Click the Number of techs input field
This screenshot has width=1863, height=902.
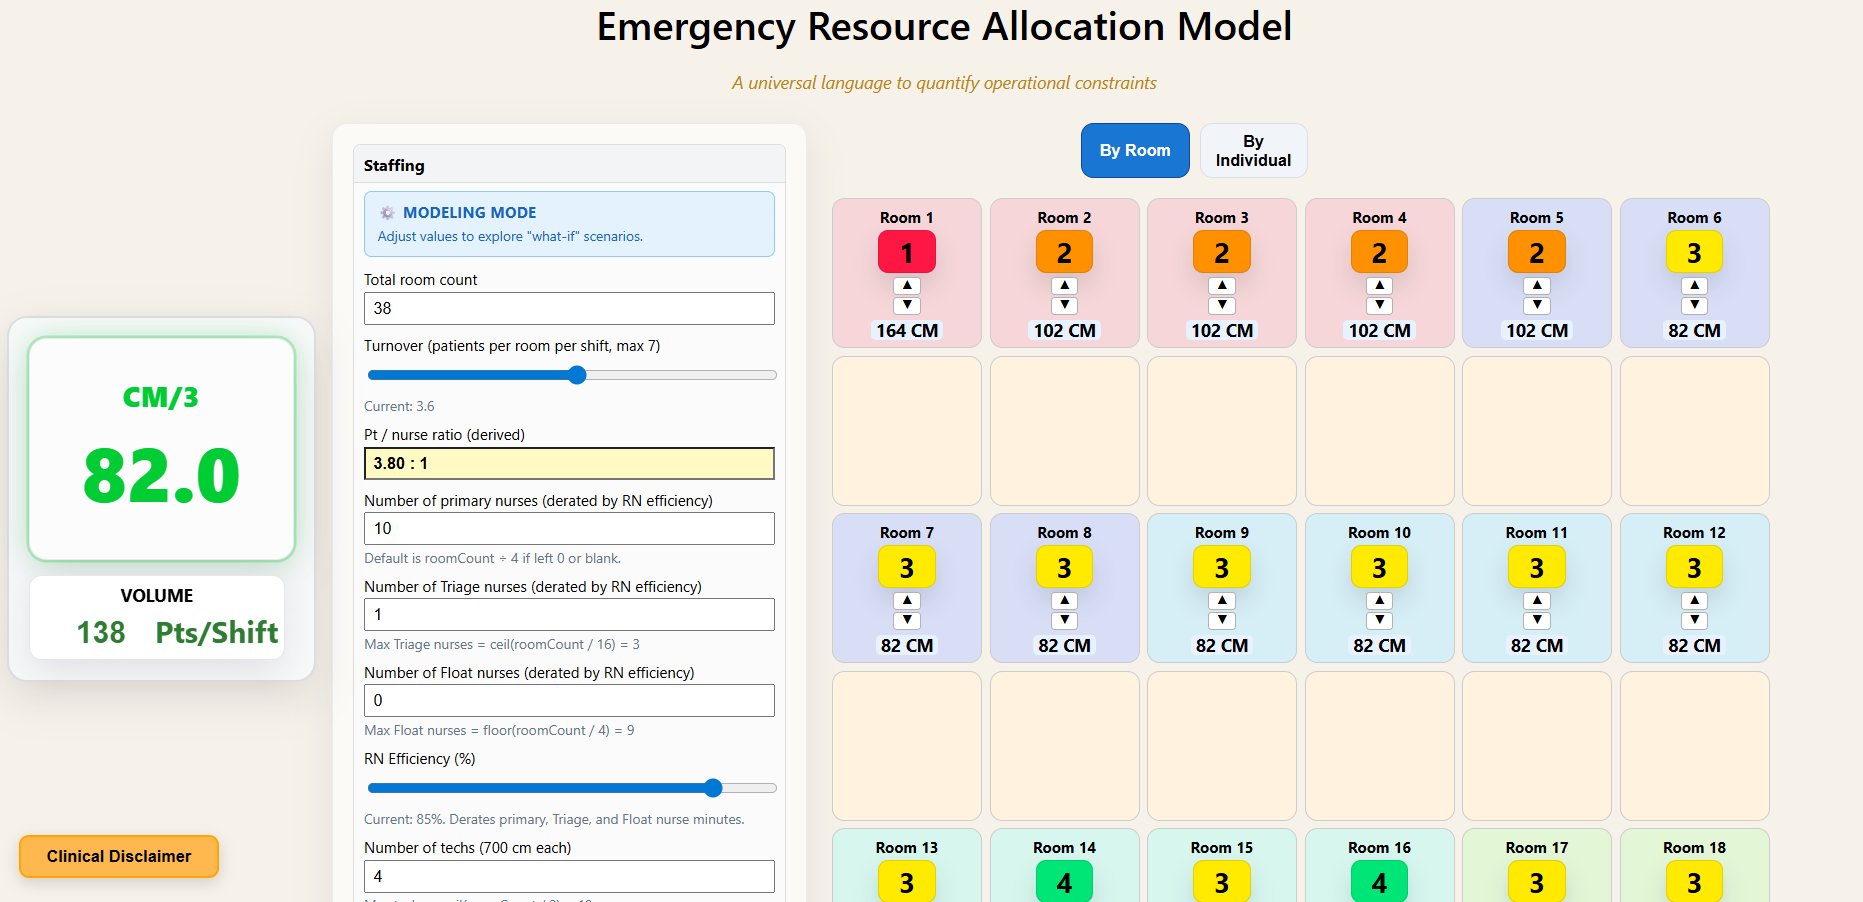[569, 876]
